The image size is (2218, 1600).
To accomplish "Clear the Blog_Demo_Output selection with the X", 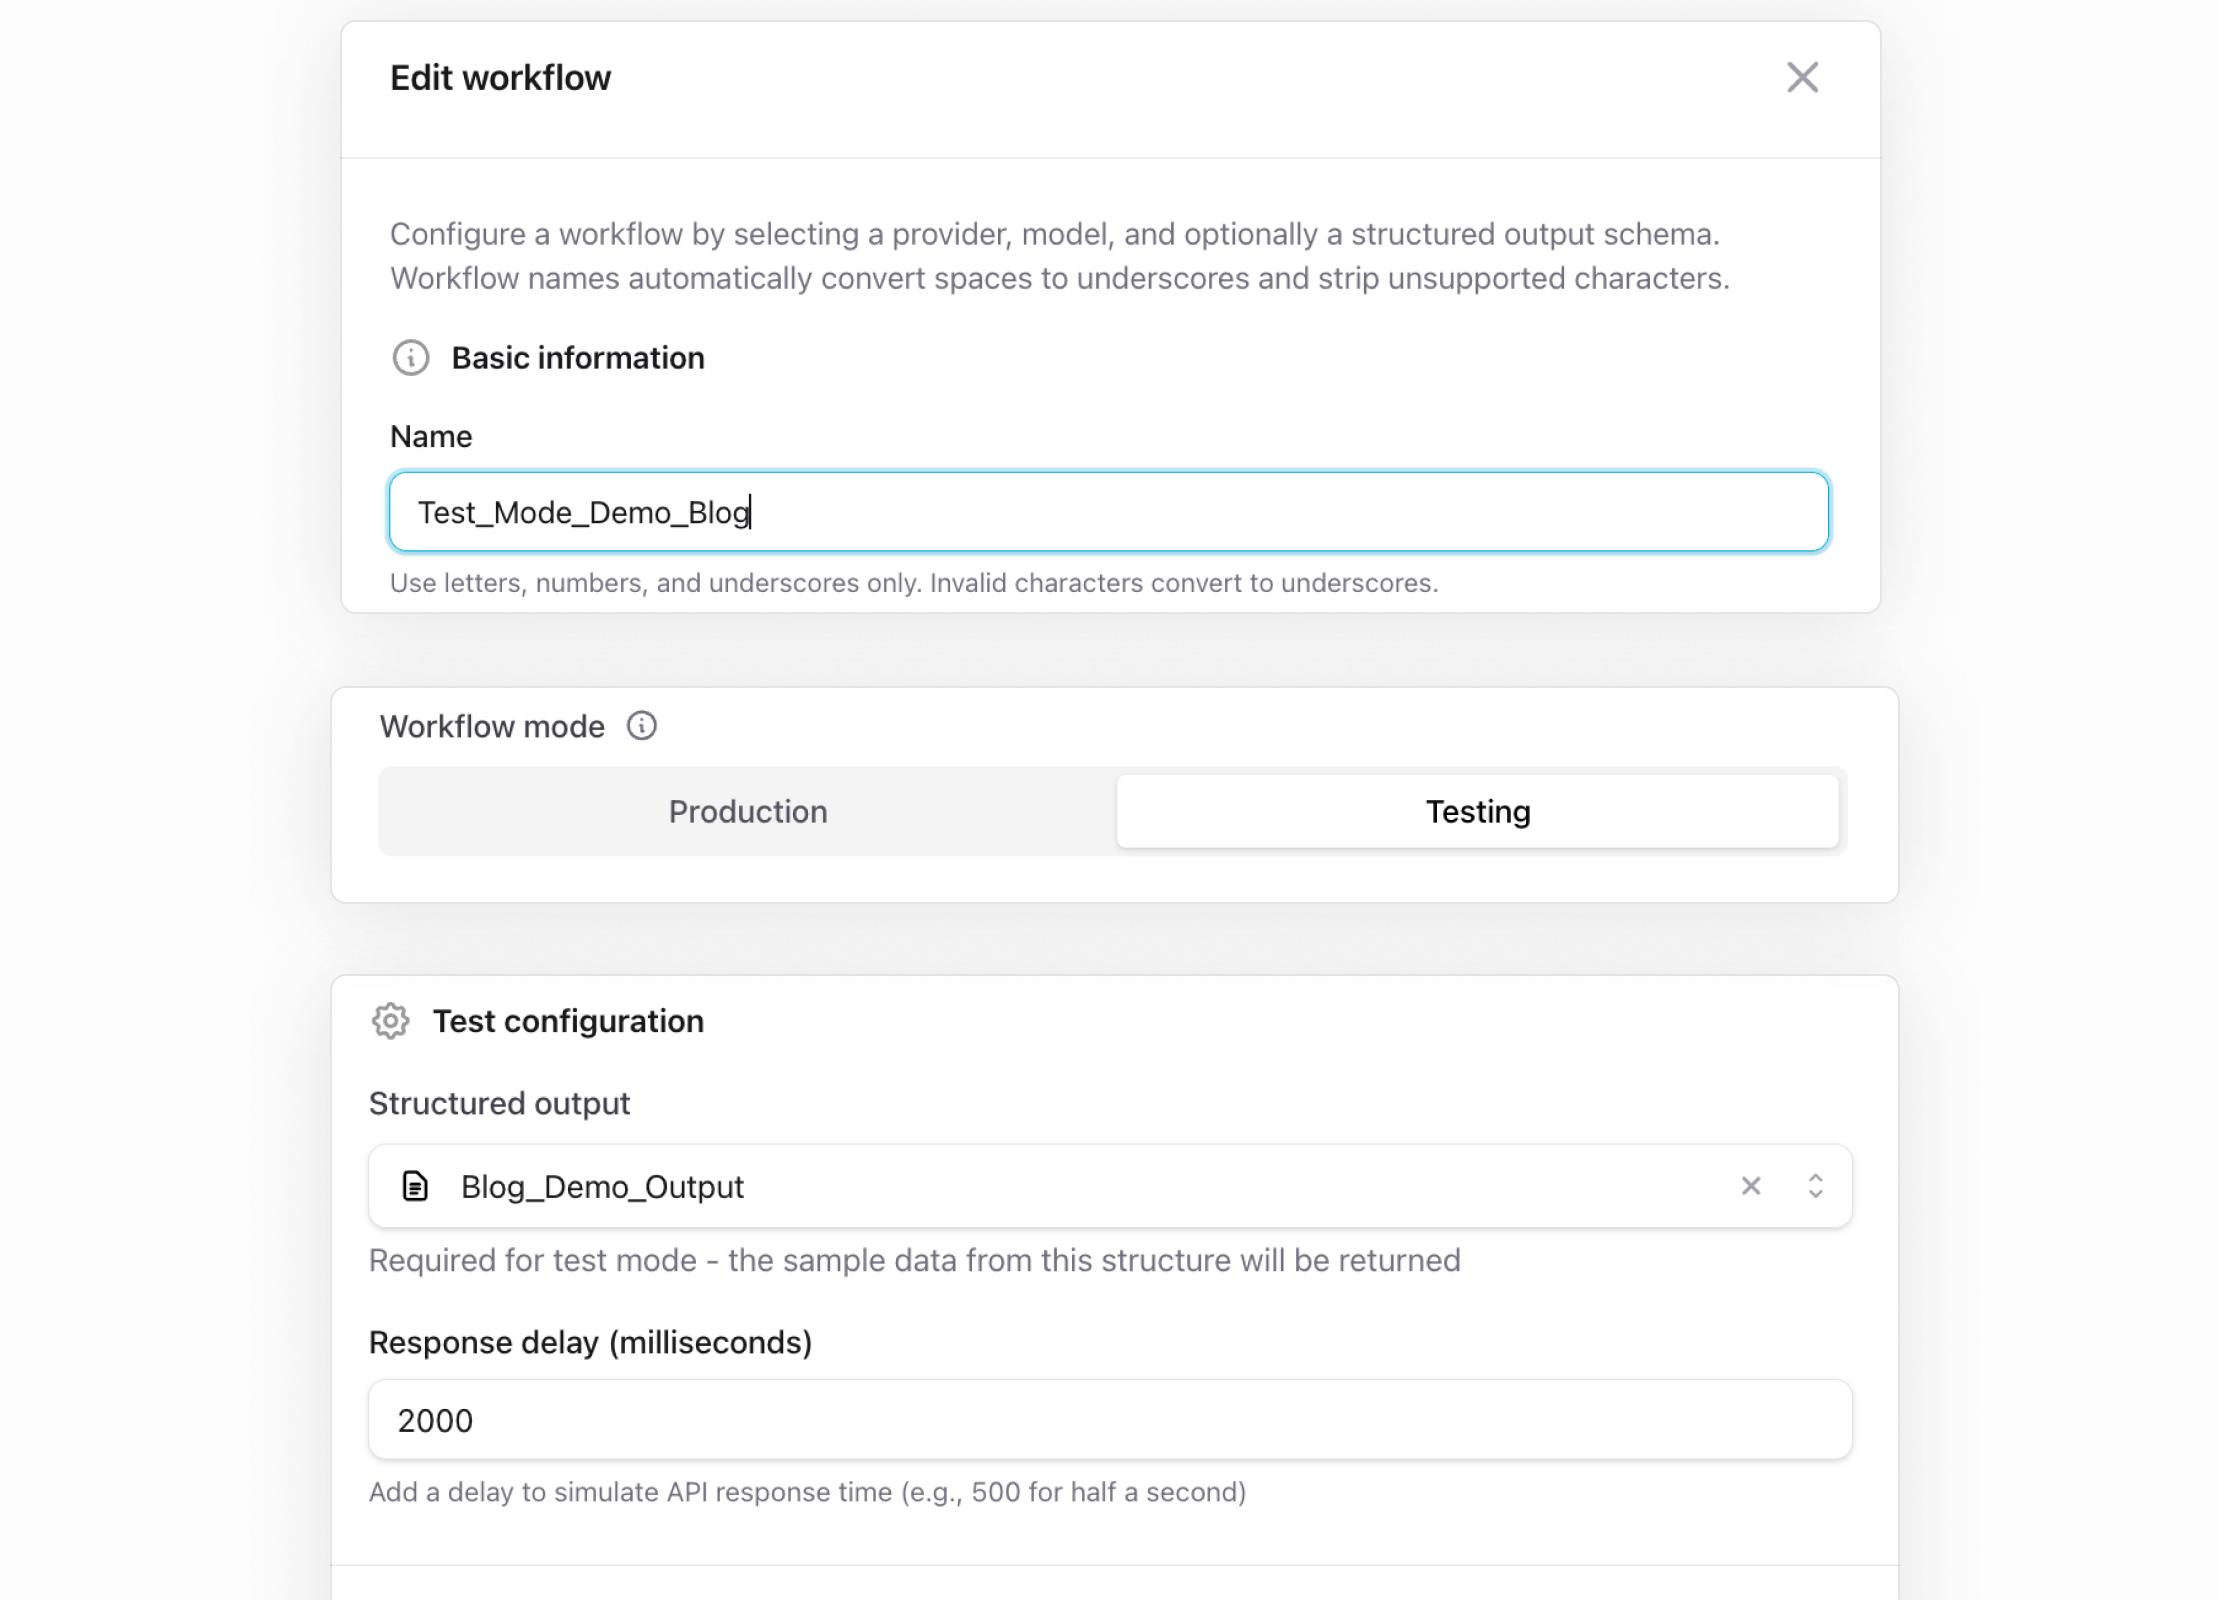I will (1752, 1186).
